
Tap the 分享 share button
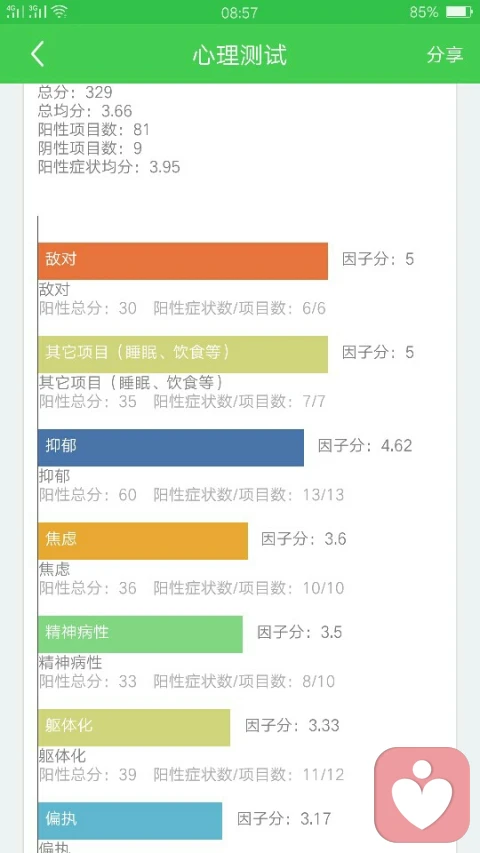[x=444, y=54]
